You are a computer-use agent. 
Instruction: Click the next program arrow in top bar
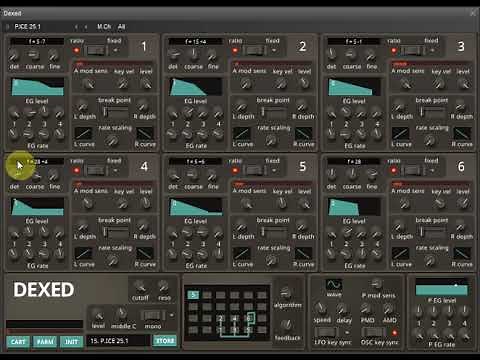click(86, 27)
